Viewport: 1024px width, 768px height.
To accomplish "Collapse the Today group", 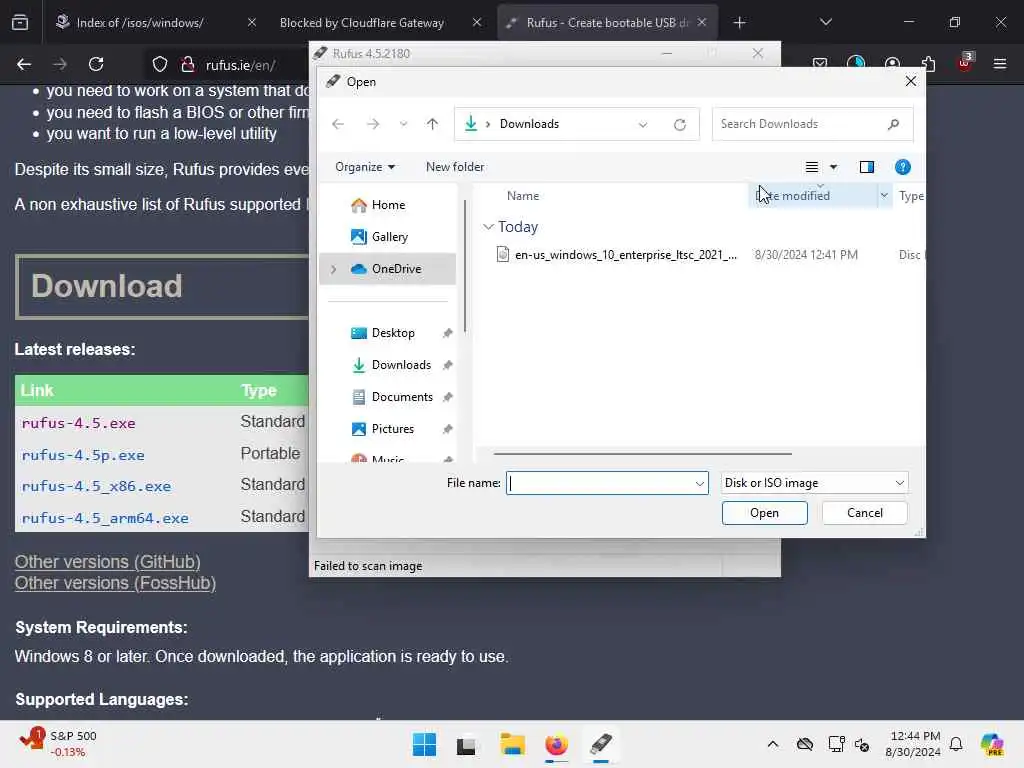I will [x=488, y=227].
